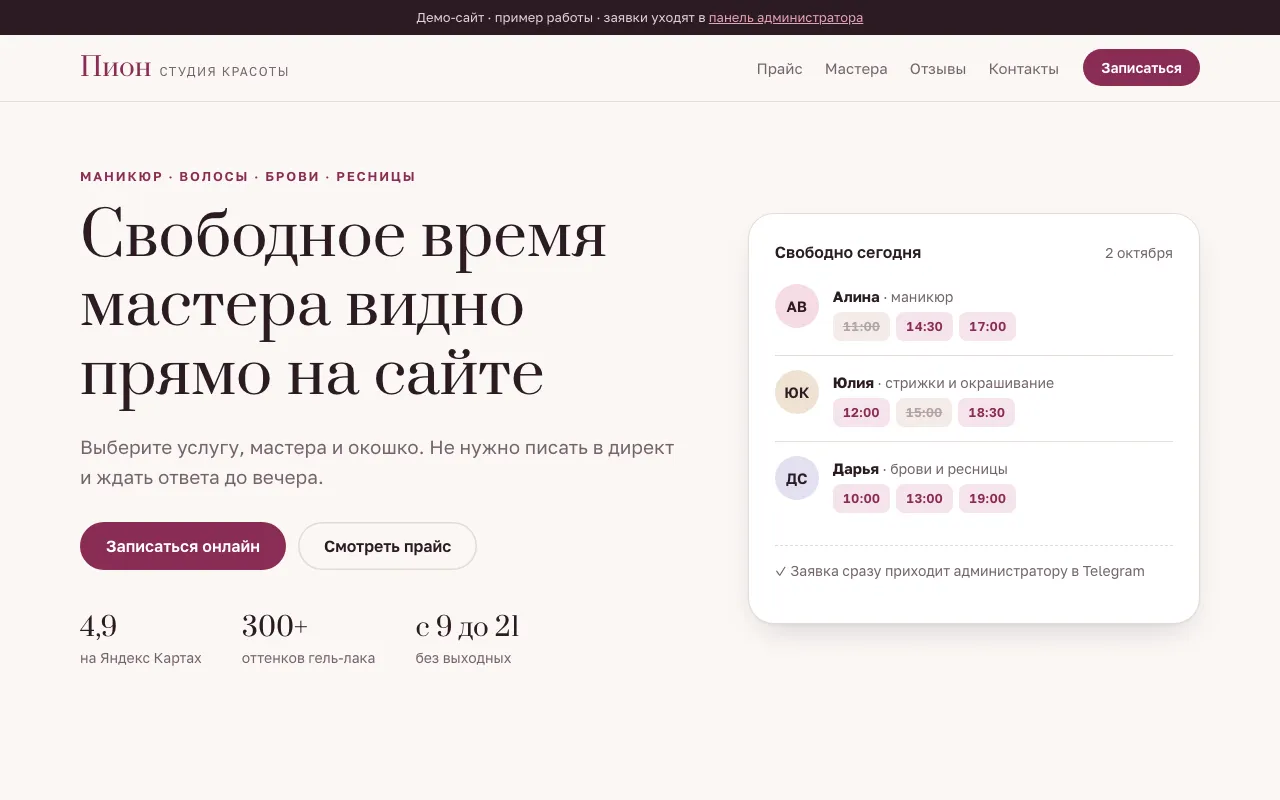Select the 18:30 slot for Юлия
This screenshot has width=1280, height=800.
click(x=986, y=412)
